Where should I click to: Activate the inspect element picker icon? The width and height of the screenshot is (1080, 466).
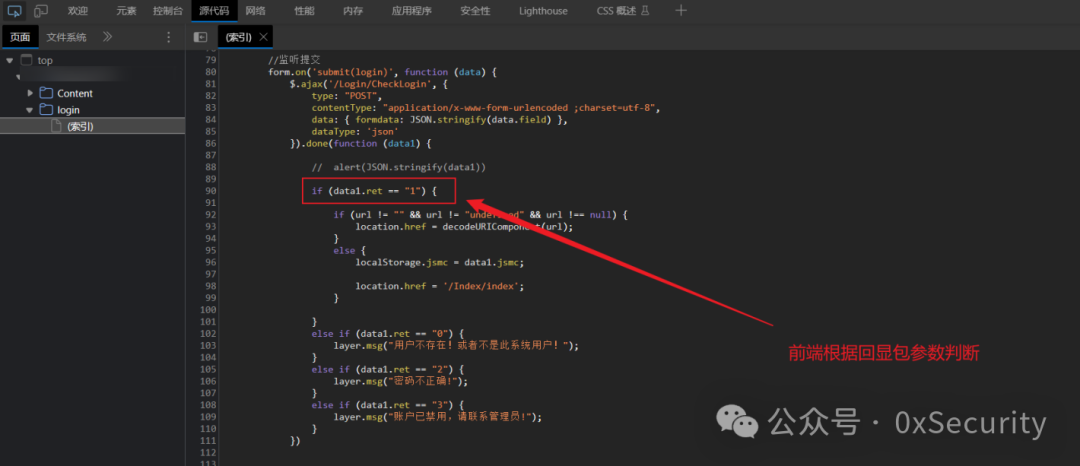tap(14, 10)
